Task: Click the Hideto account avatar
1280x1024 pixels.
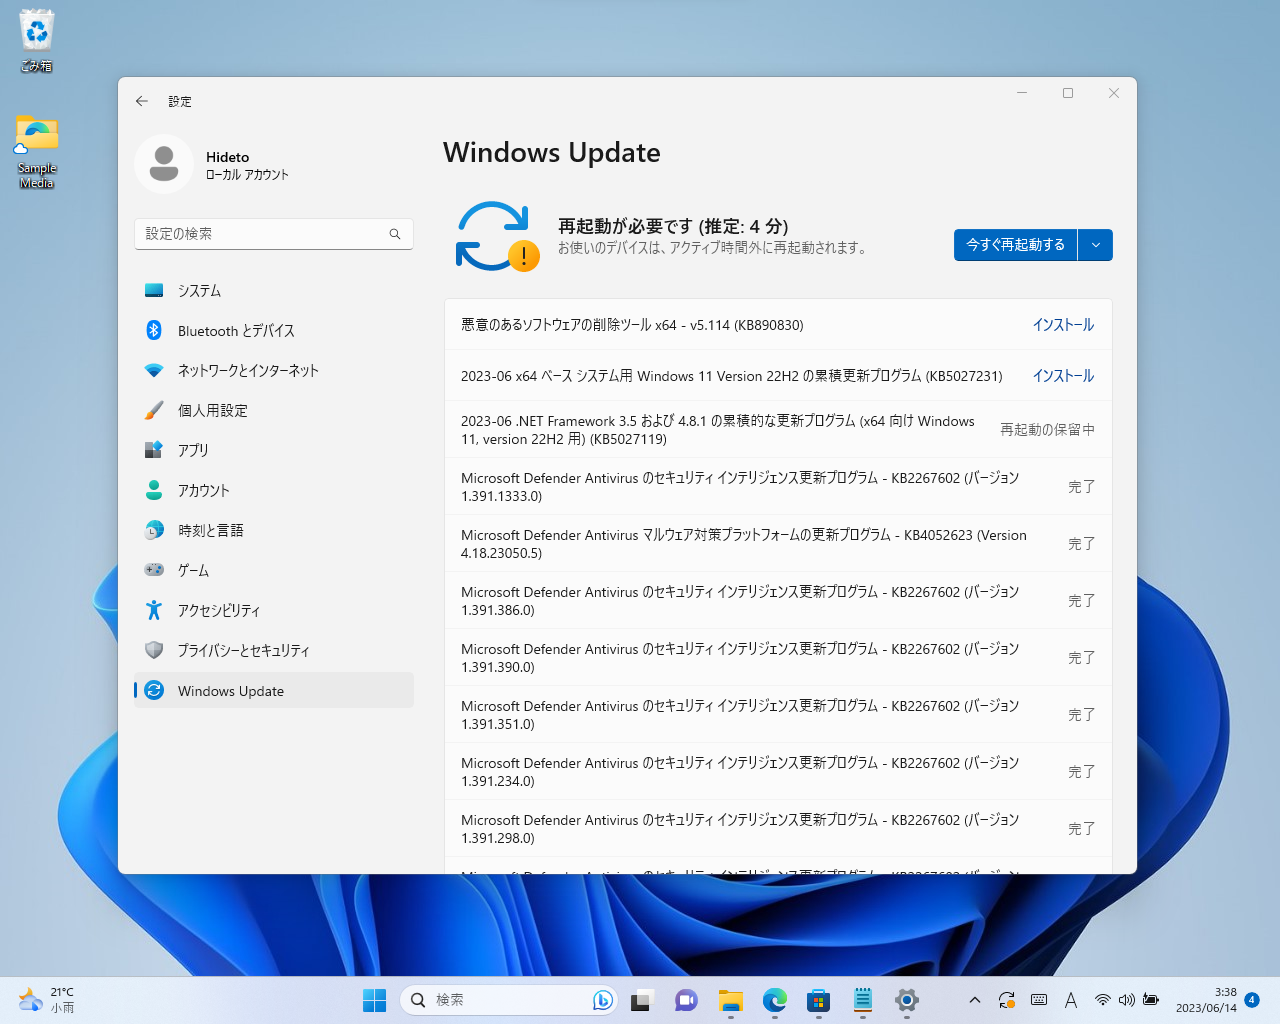Action: (x=163, y=163)
